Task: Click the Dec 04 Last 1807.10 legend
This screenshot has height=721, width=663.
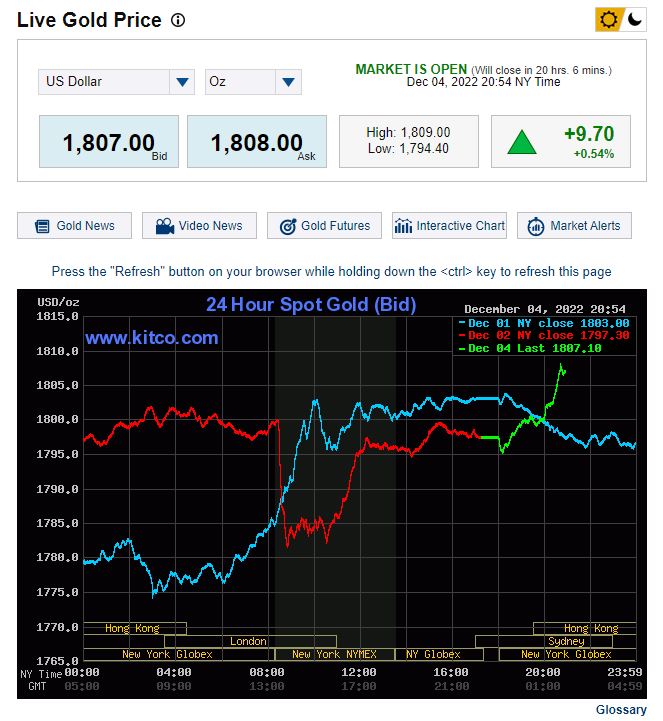Action: point(530,349)
